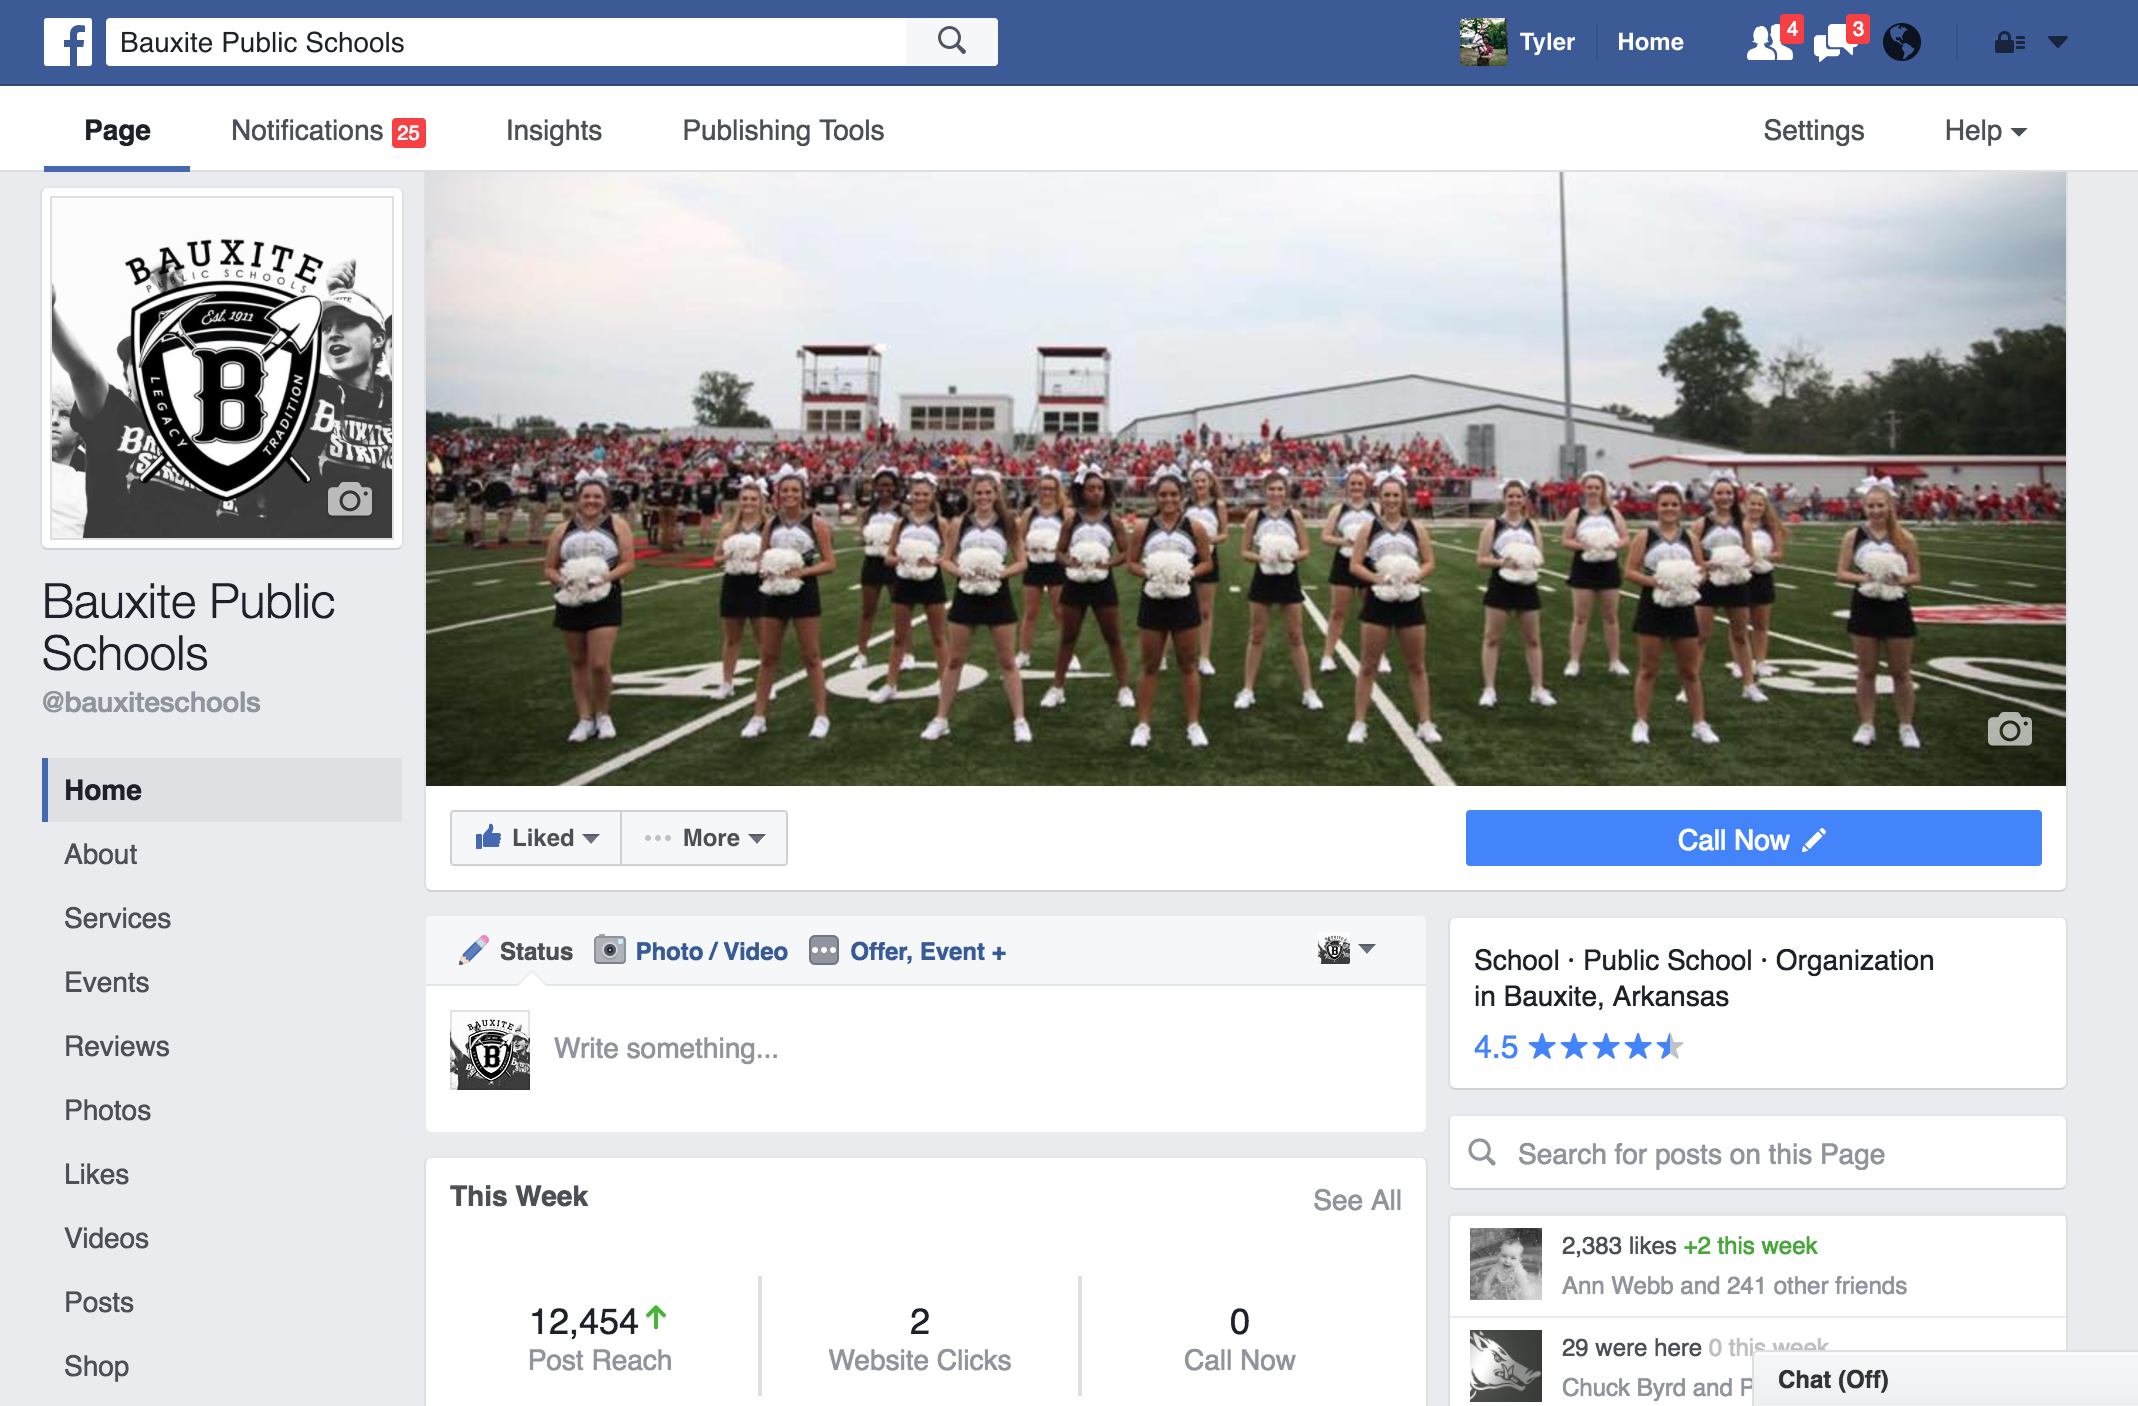
Task: Click the magnifying glass search button
Action: 952,42
